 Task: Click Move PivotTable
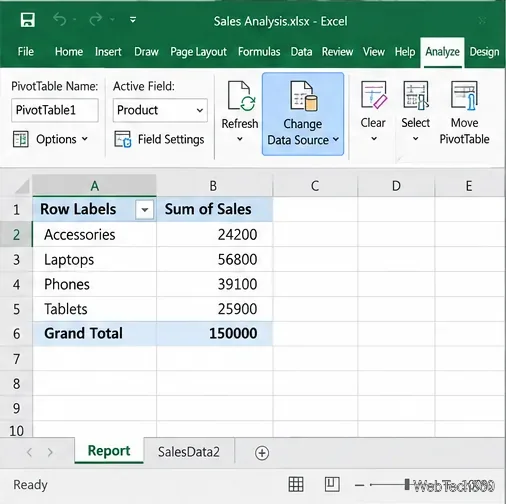coord(464,113)
